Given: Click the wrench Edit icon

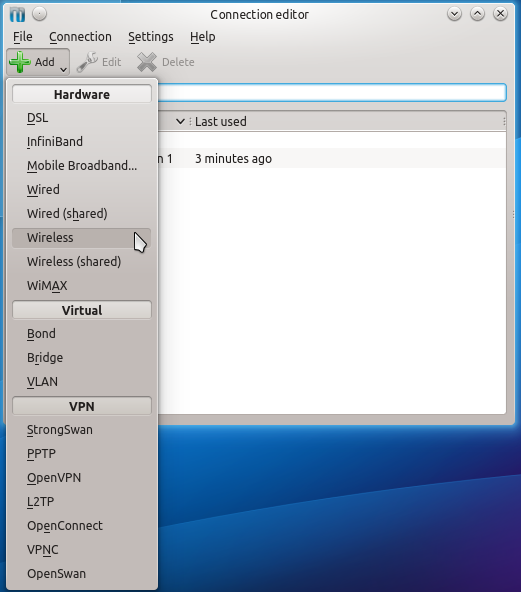Looking at the screenshot, I should coord(87,62).
